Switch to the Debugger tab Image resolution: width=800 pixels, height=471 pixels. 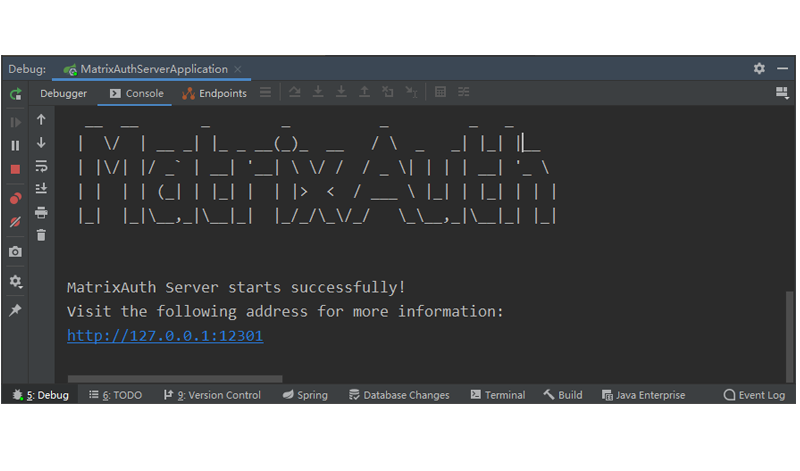pos(63,94)
